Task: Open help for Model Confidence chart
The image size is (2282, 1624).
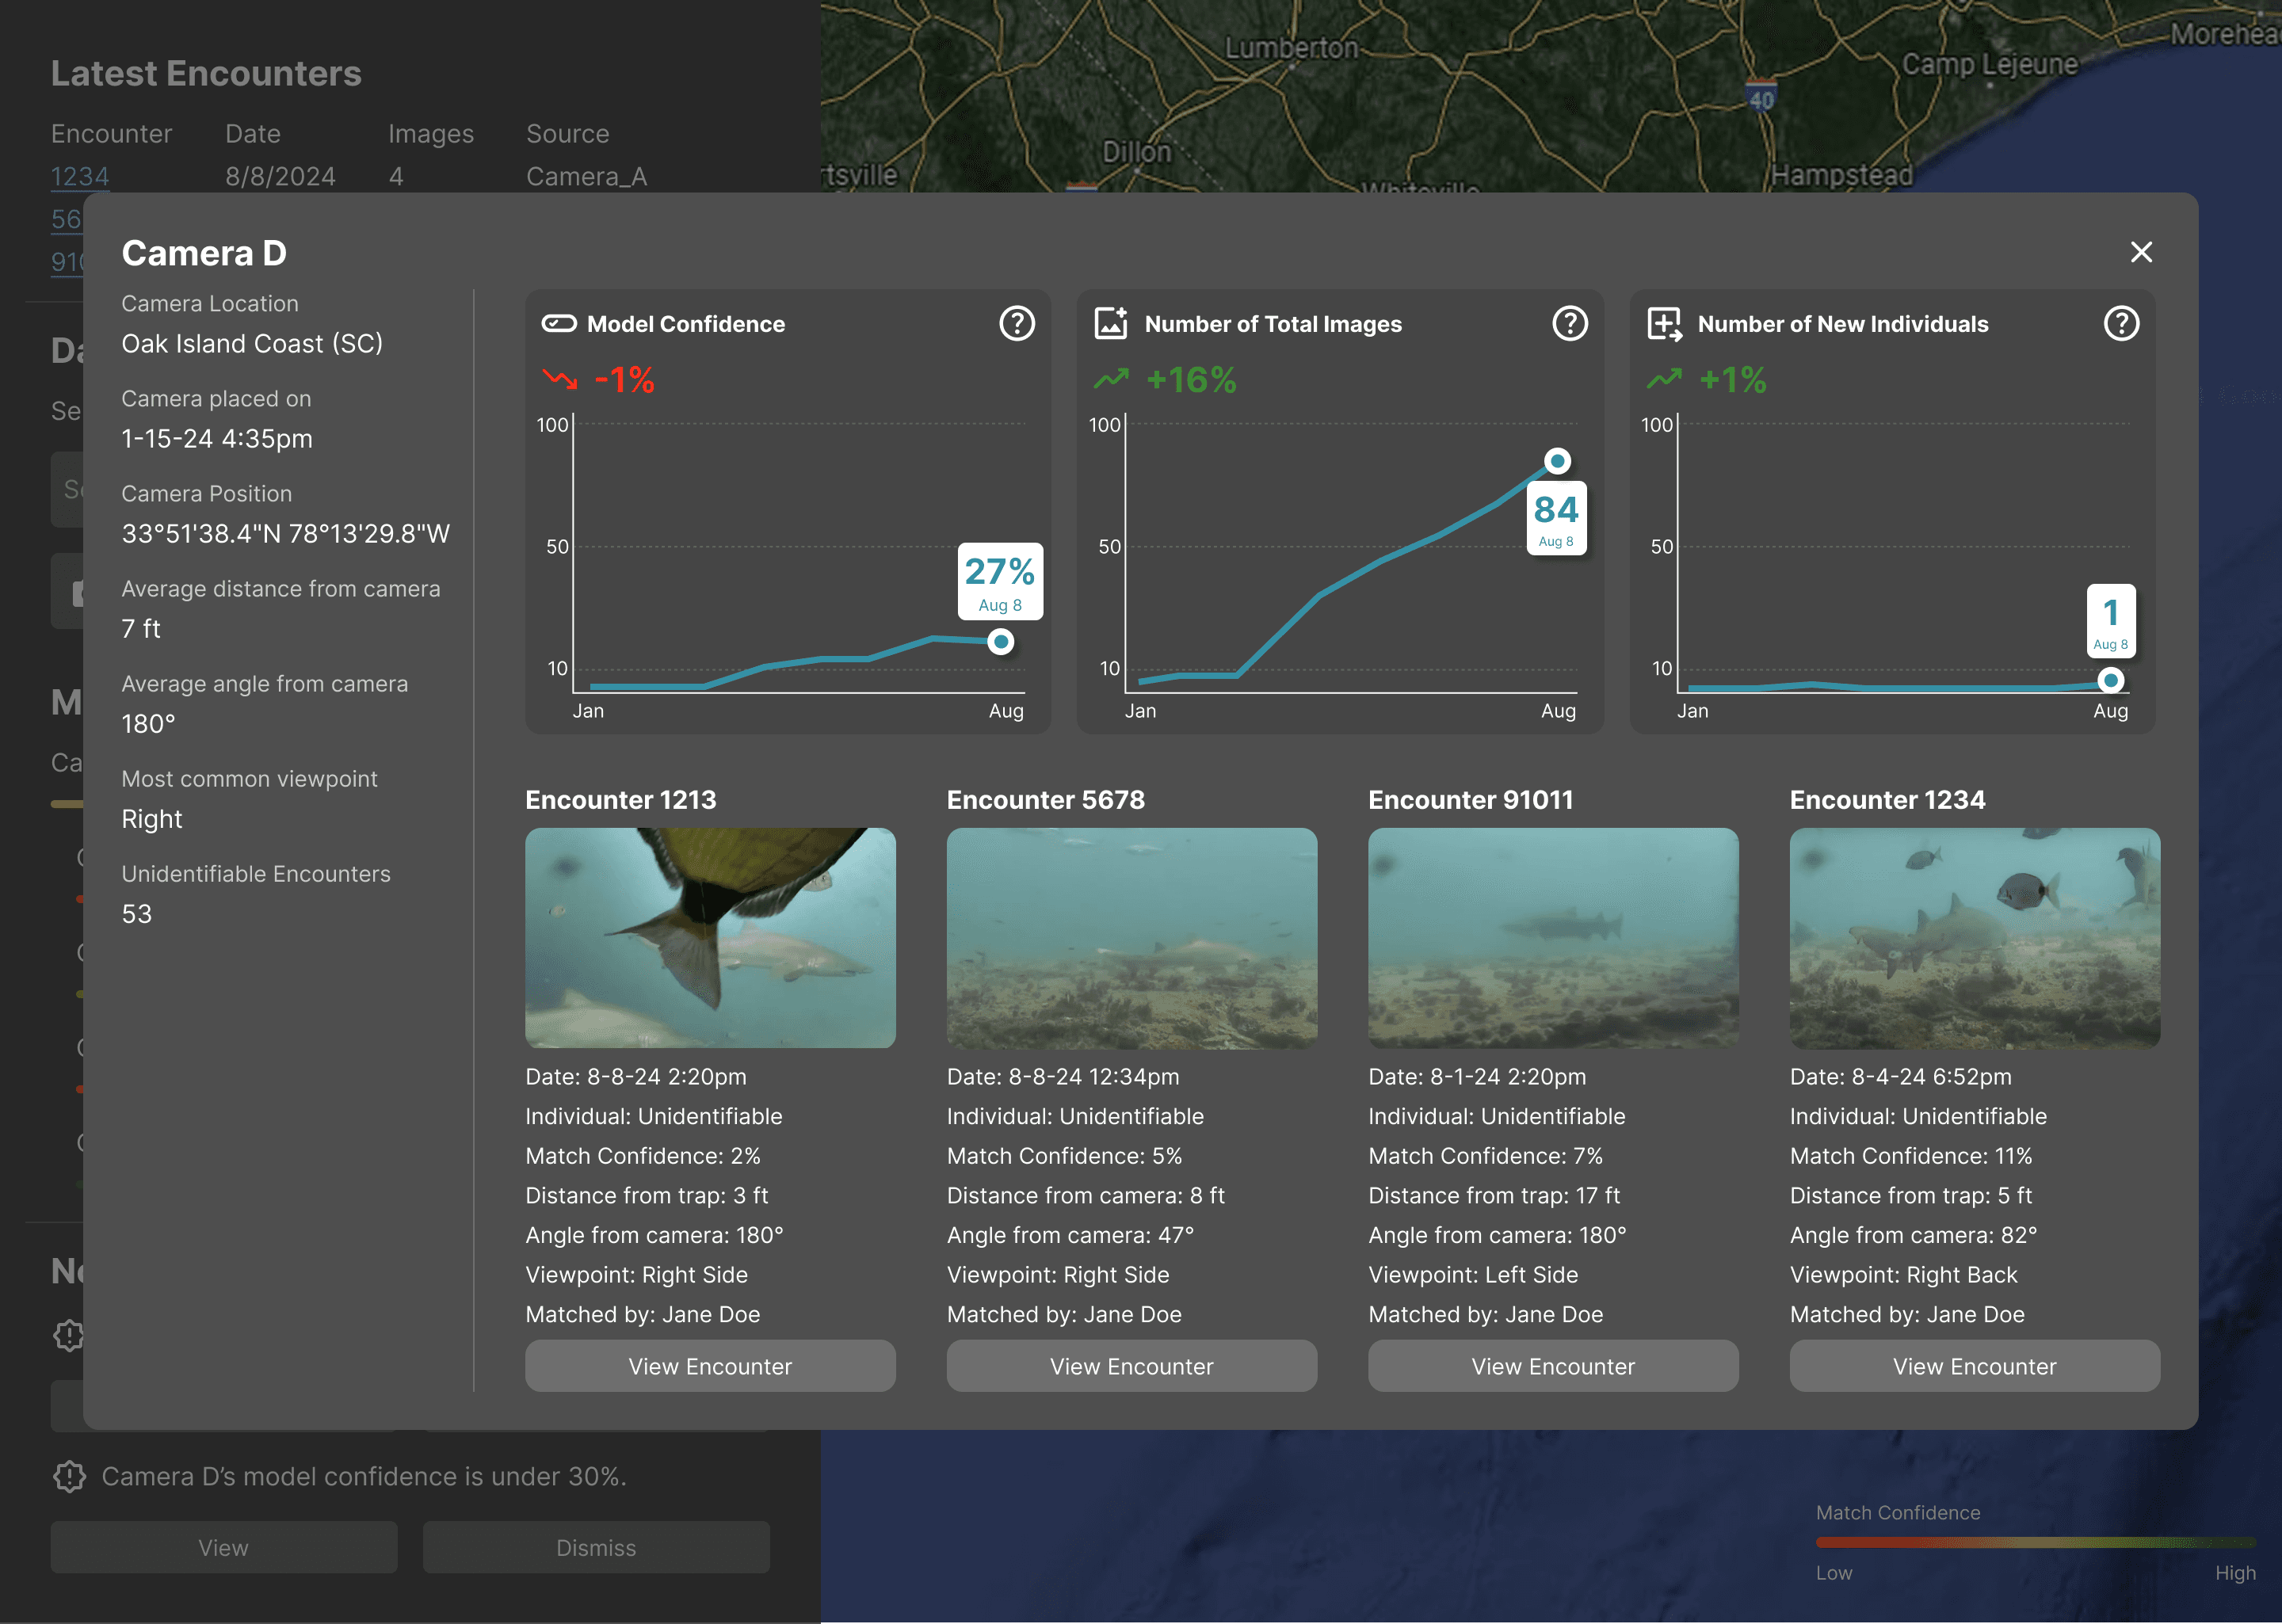Action: pyautogui.click(x=1016, y=324)
